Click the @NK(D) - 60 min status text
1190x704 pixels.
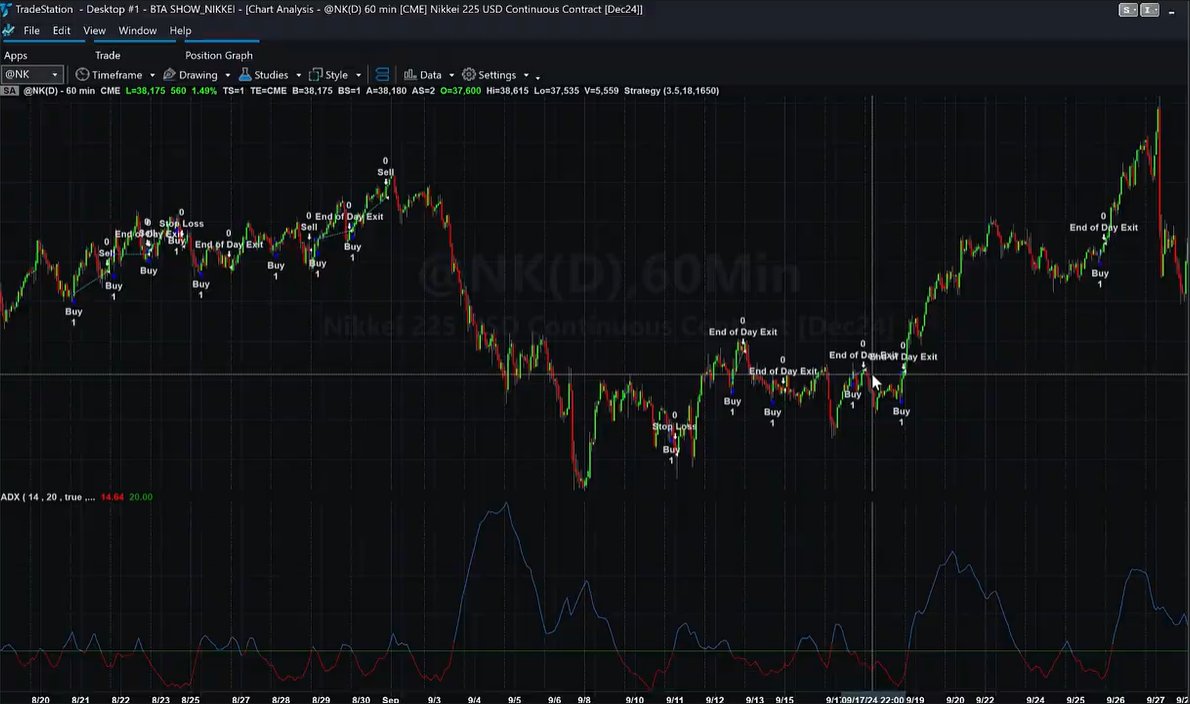point(59,90)
